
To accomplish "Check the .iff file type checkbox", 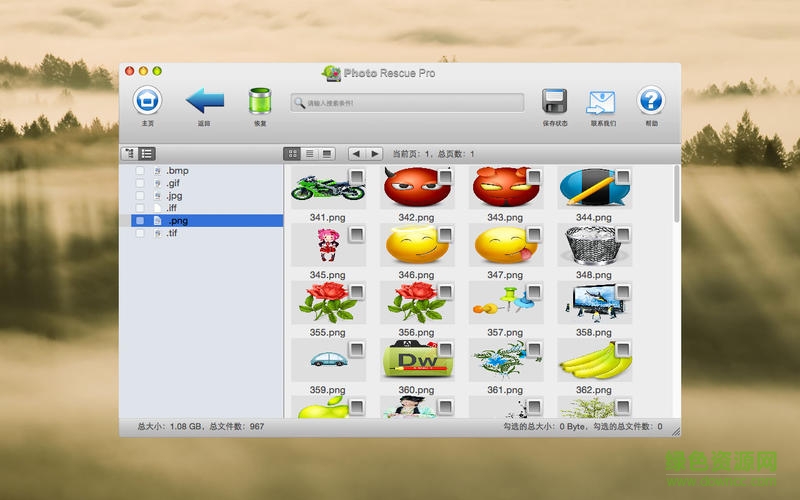I will 140,208.
